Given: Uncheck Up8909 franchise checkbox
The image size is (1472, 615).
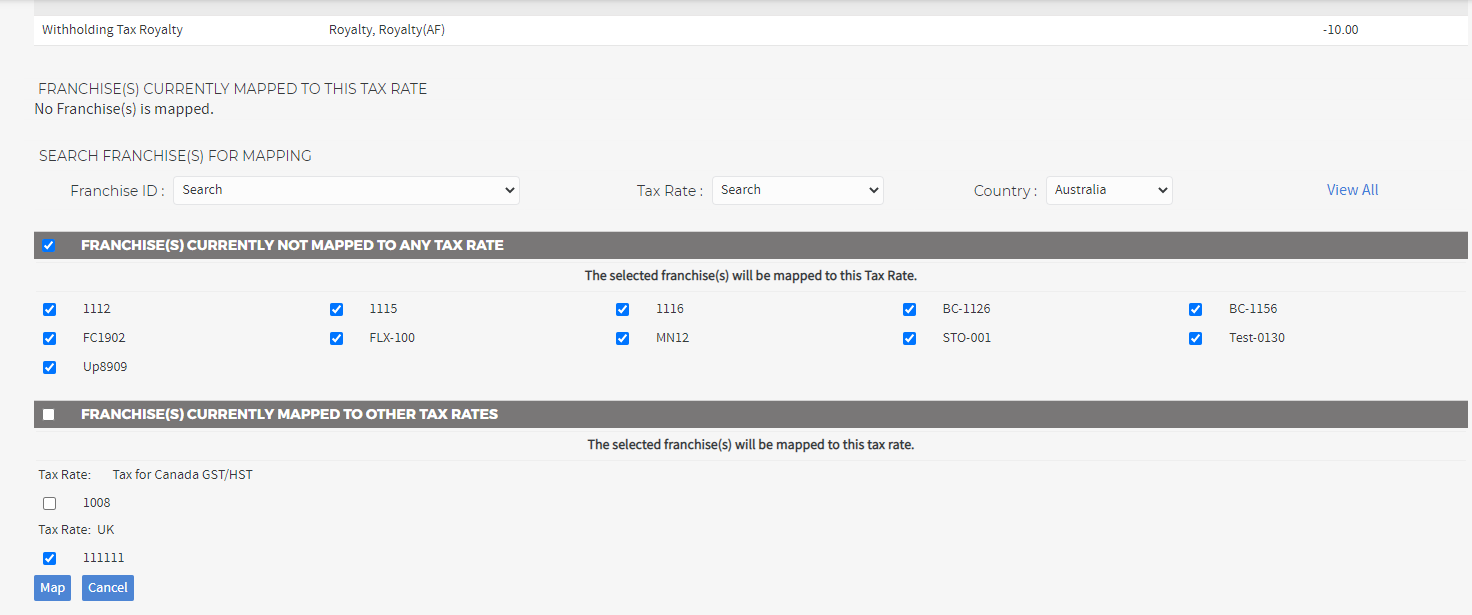Looking at the screenshot, I should (49, 368).
